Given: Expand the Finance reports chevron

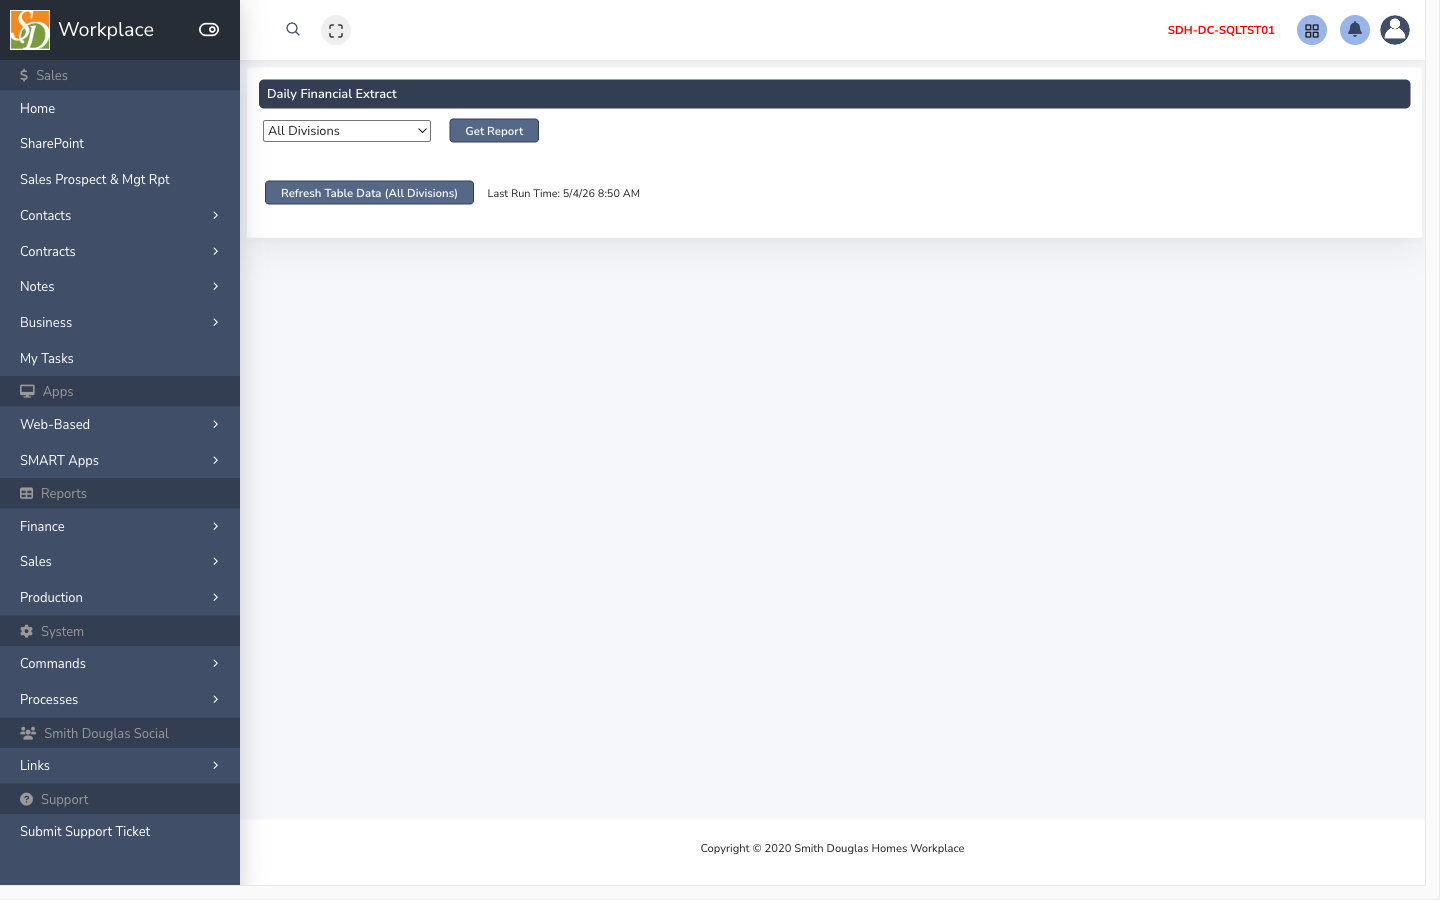Looking at the screenshot, I should 215,526.
